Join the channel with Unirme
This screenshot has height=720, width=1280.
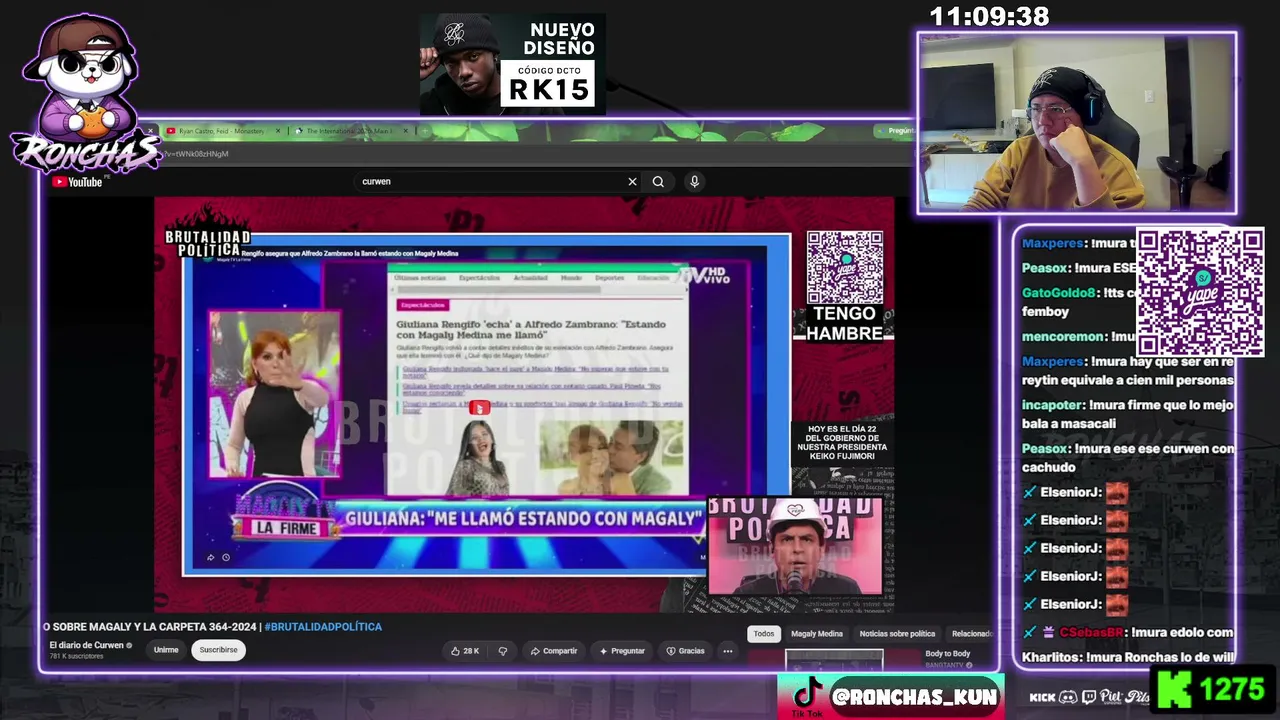click(x=166, y=650)
